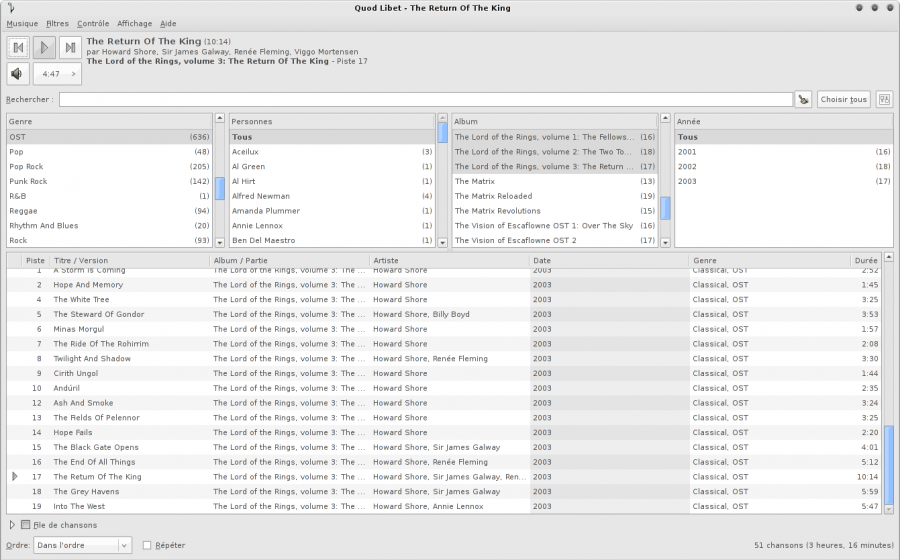Select year 2003 in Année pane
The width and height of the screenshot is (900, 560).
783,181
